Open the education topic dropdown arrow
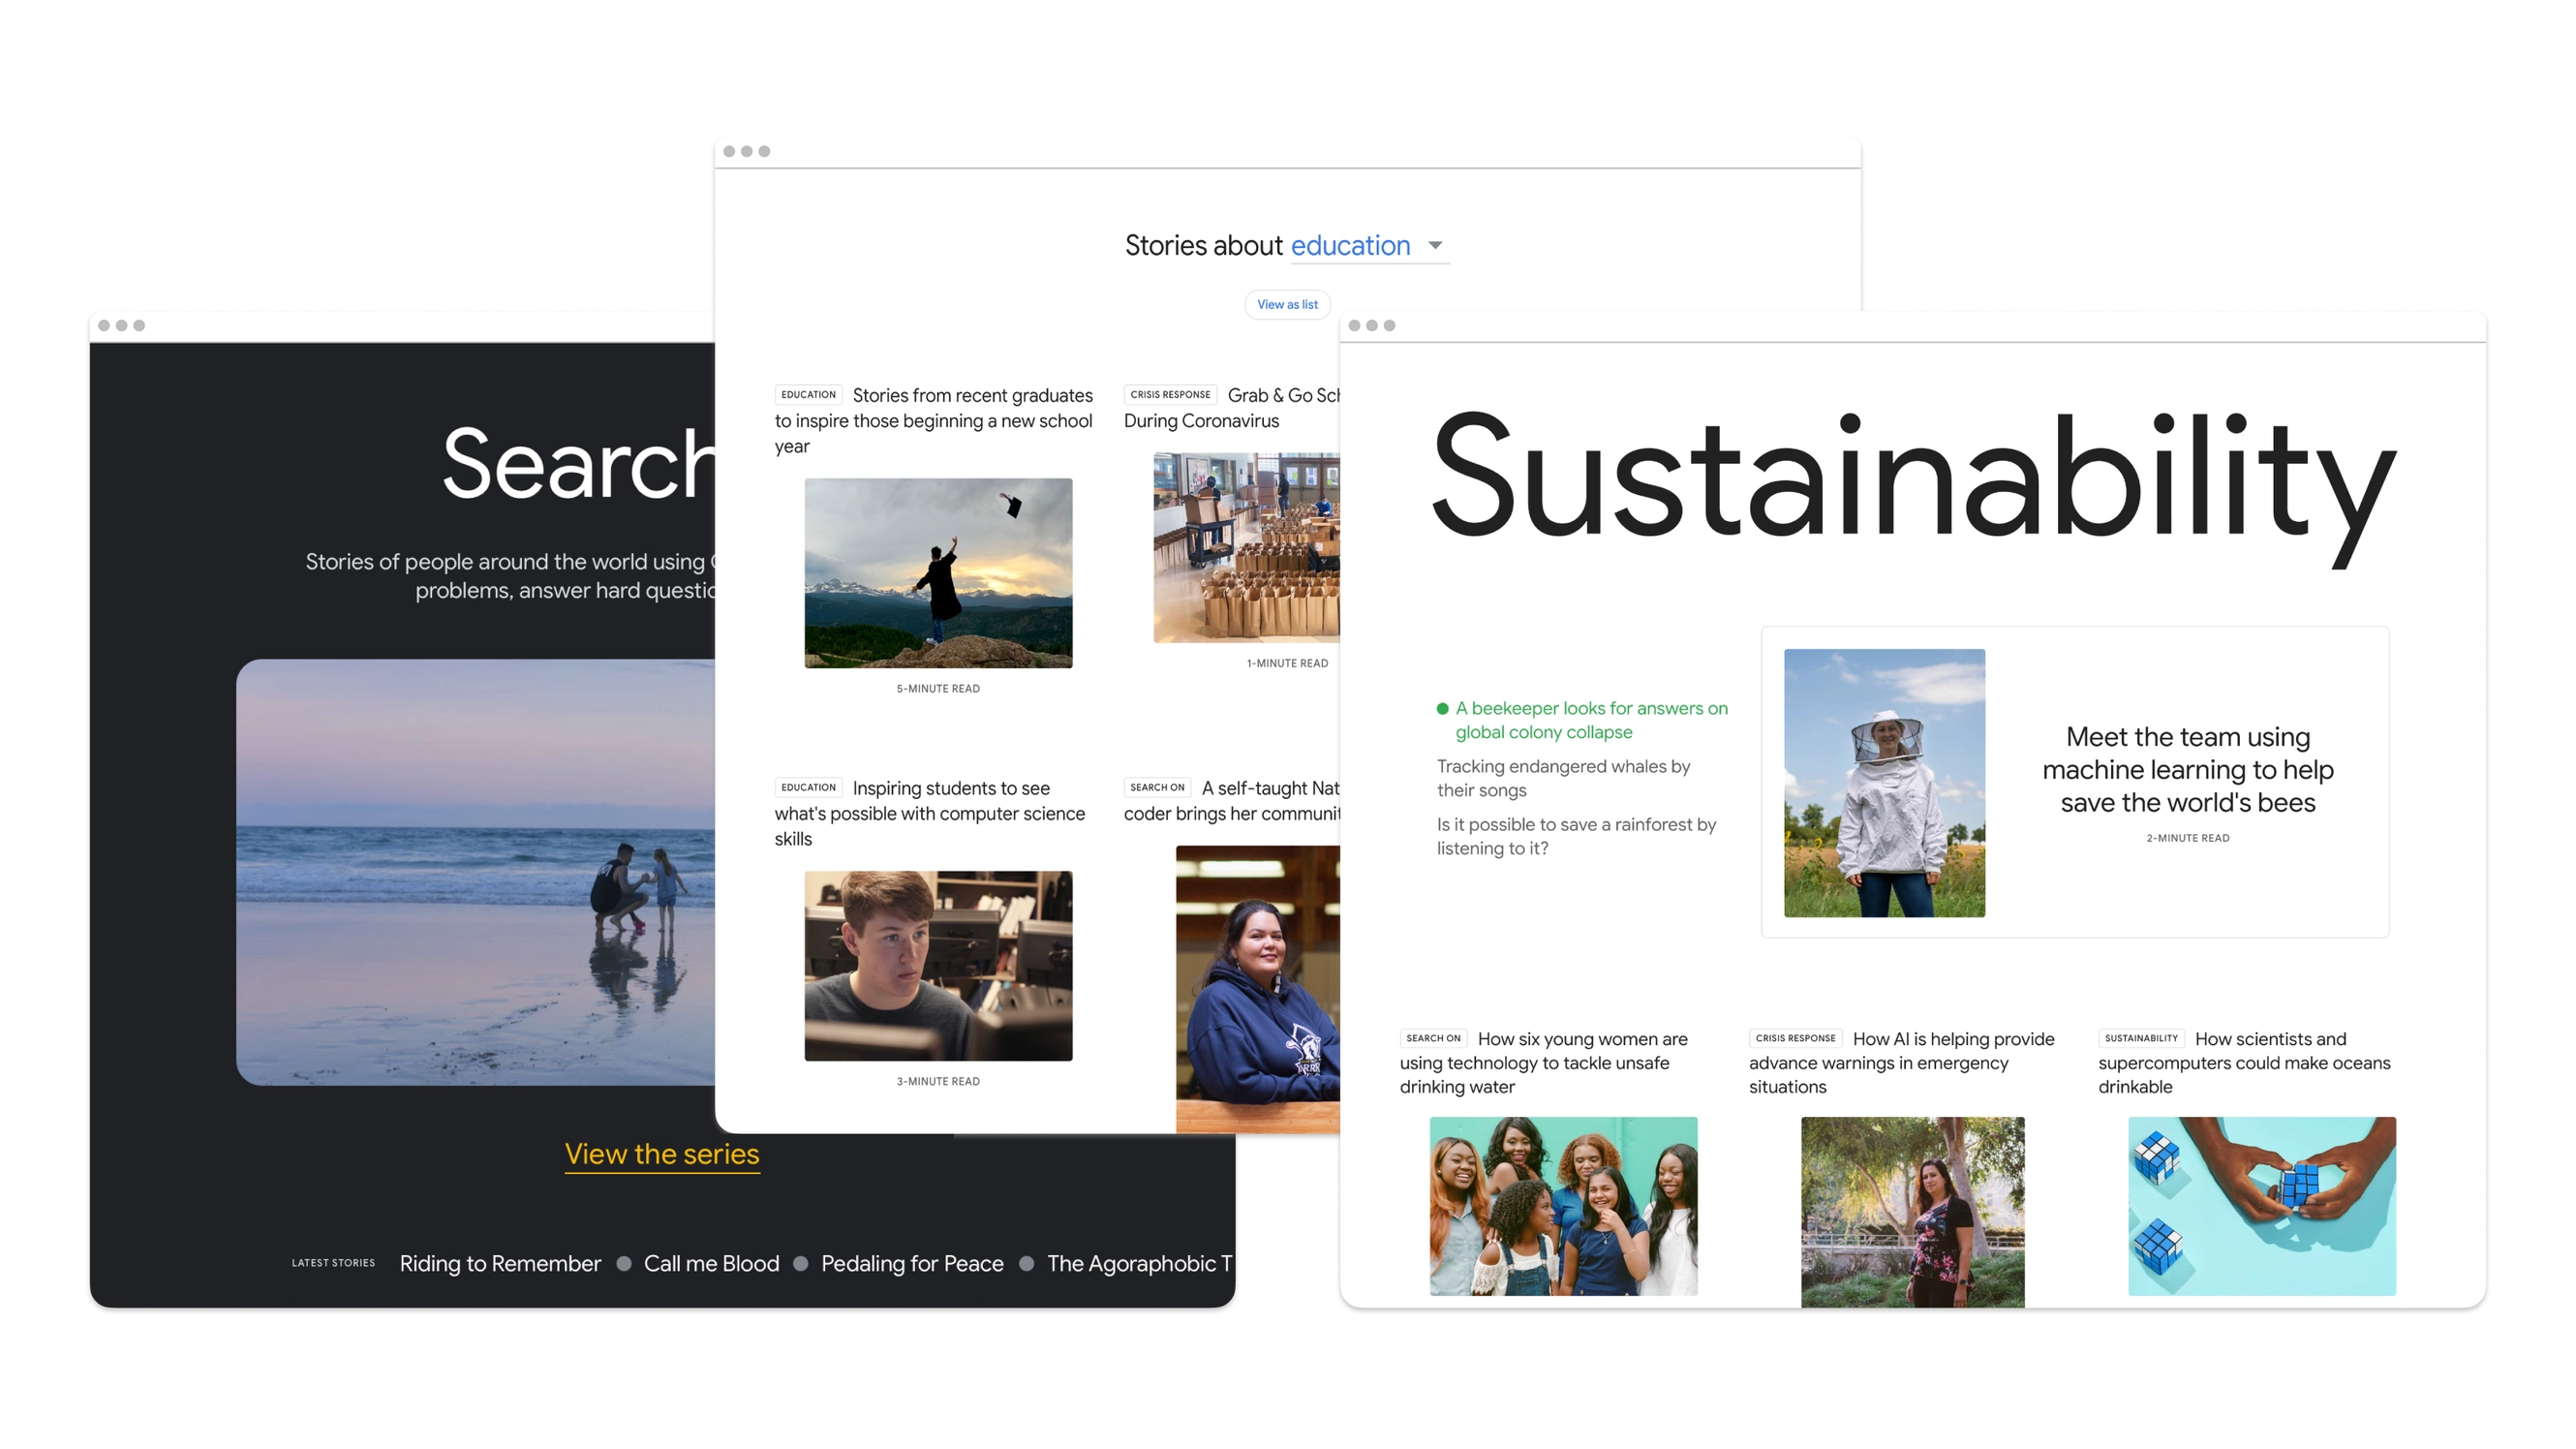2576x1449 pixels. (x=1435, y=246)
